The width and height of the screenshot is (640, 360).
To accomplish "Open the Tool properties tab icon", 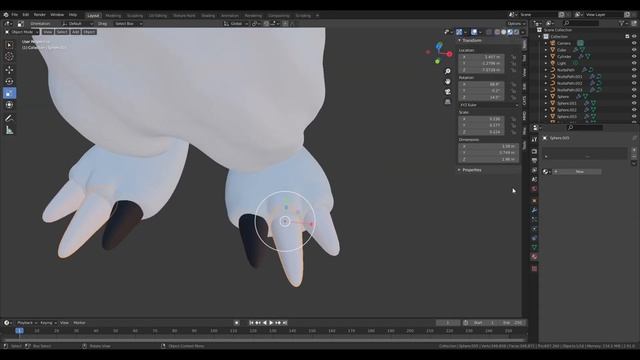I will [534, 140].
